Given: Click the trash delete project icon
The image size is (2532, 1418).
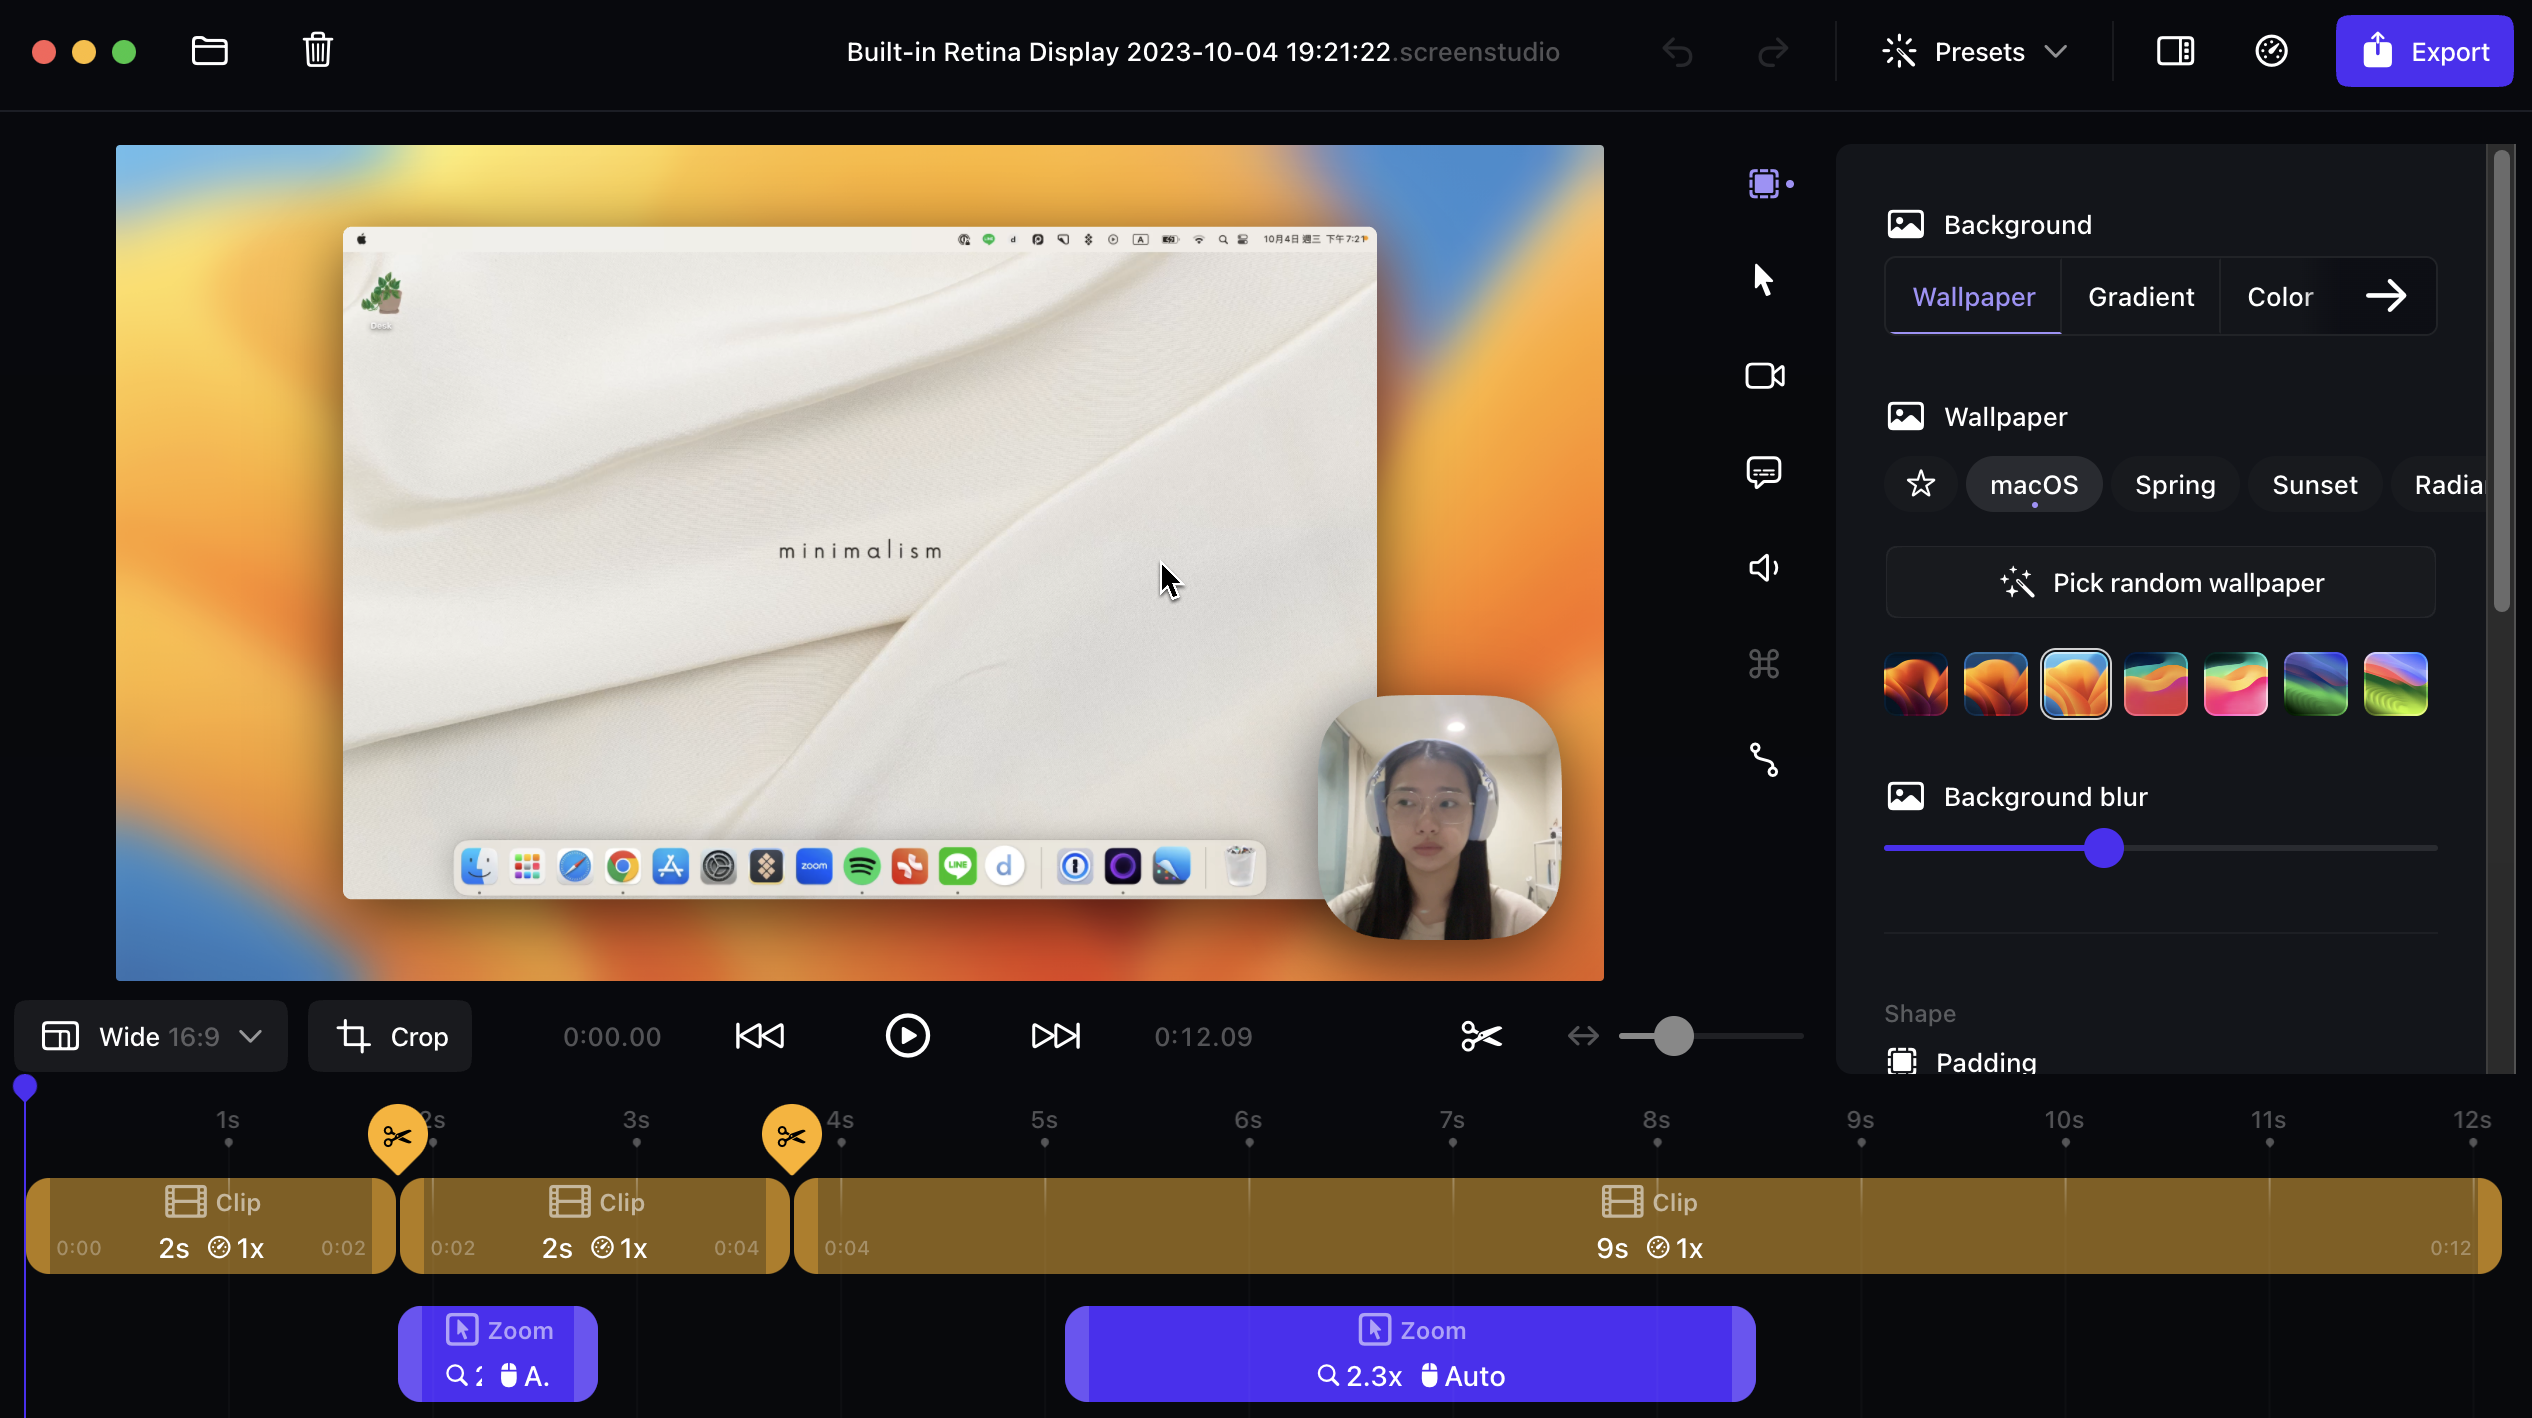Looking at the screenshot, I should point(318,50).
